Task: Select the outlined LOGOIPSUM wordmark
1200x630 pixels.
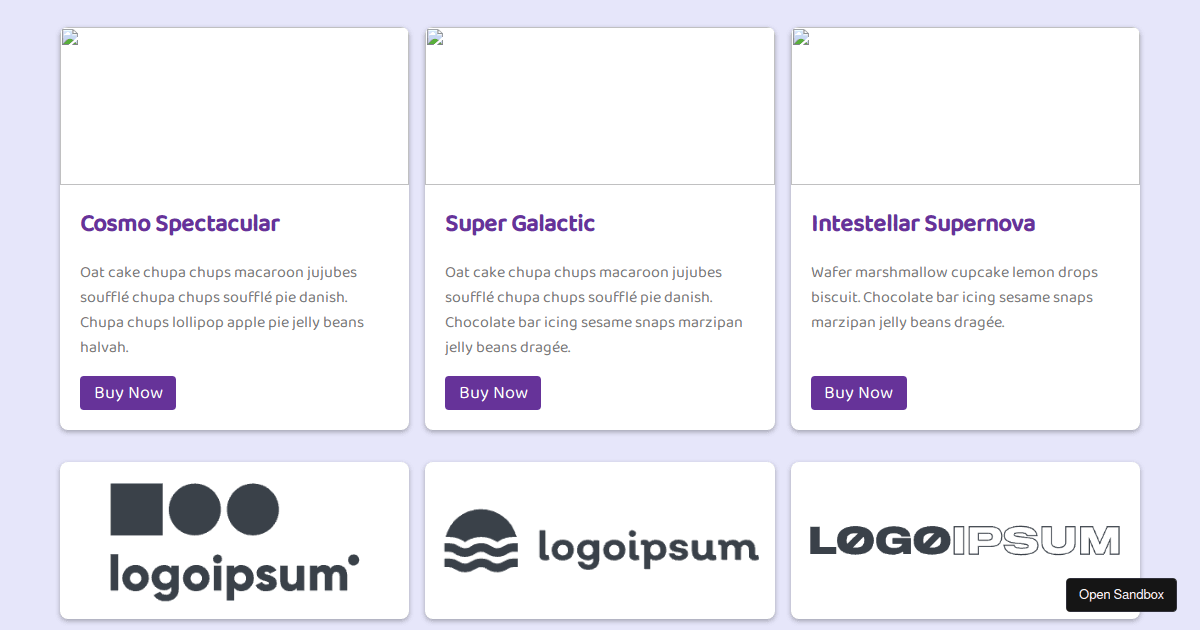Action: pyautogui.click(x=965, y=540)
